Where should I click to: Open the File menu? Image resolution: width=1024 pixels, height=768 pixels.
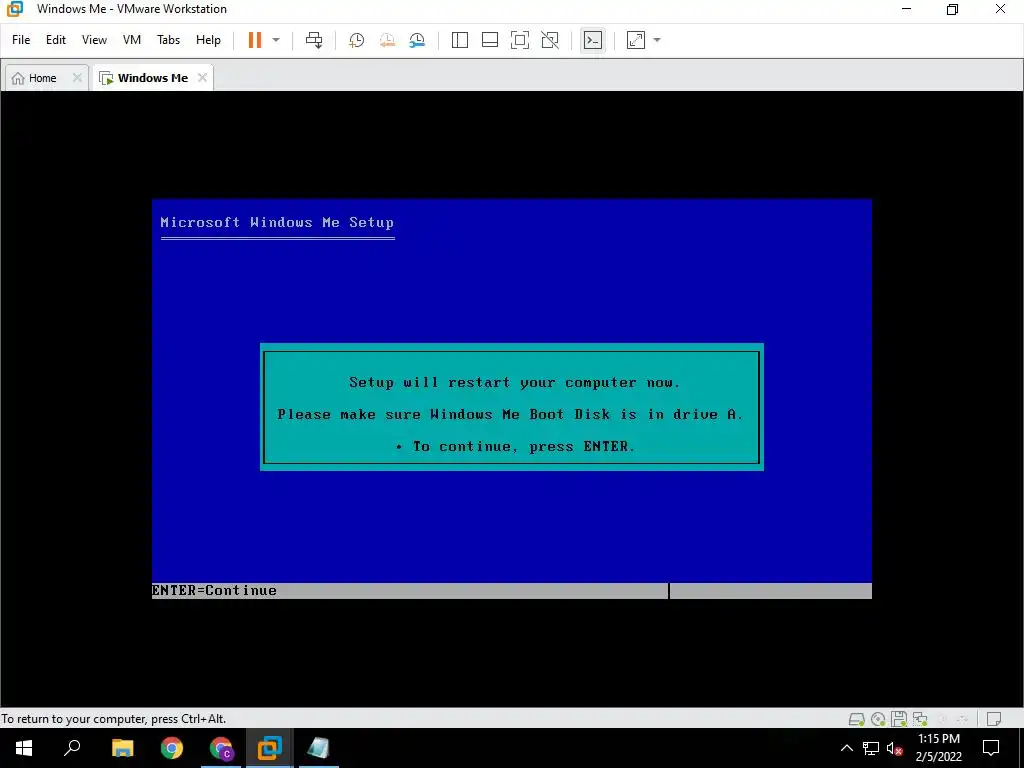point(21,40)
